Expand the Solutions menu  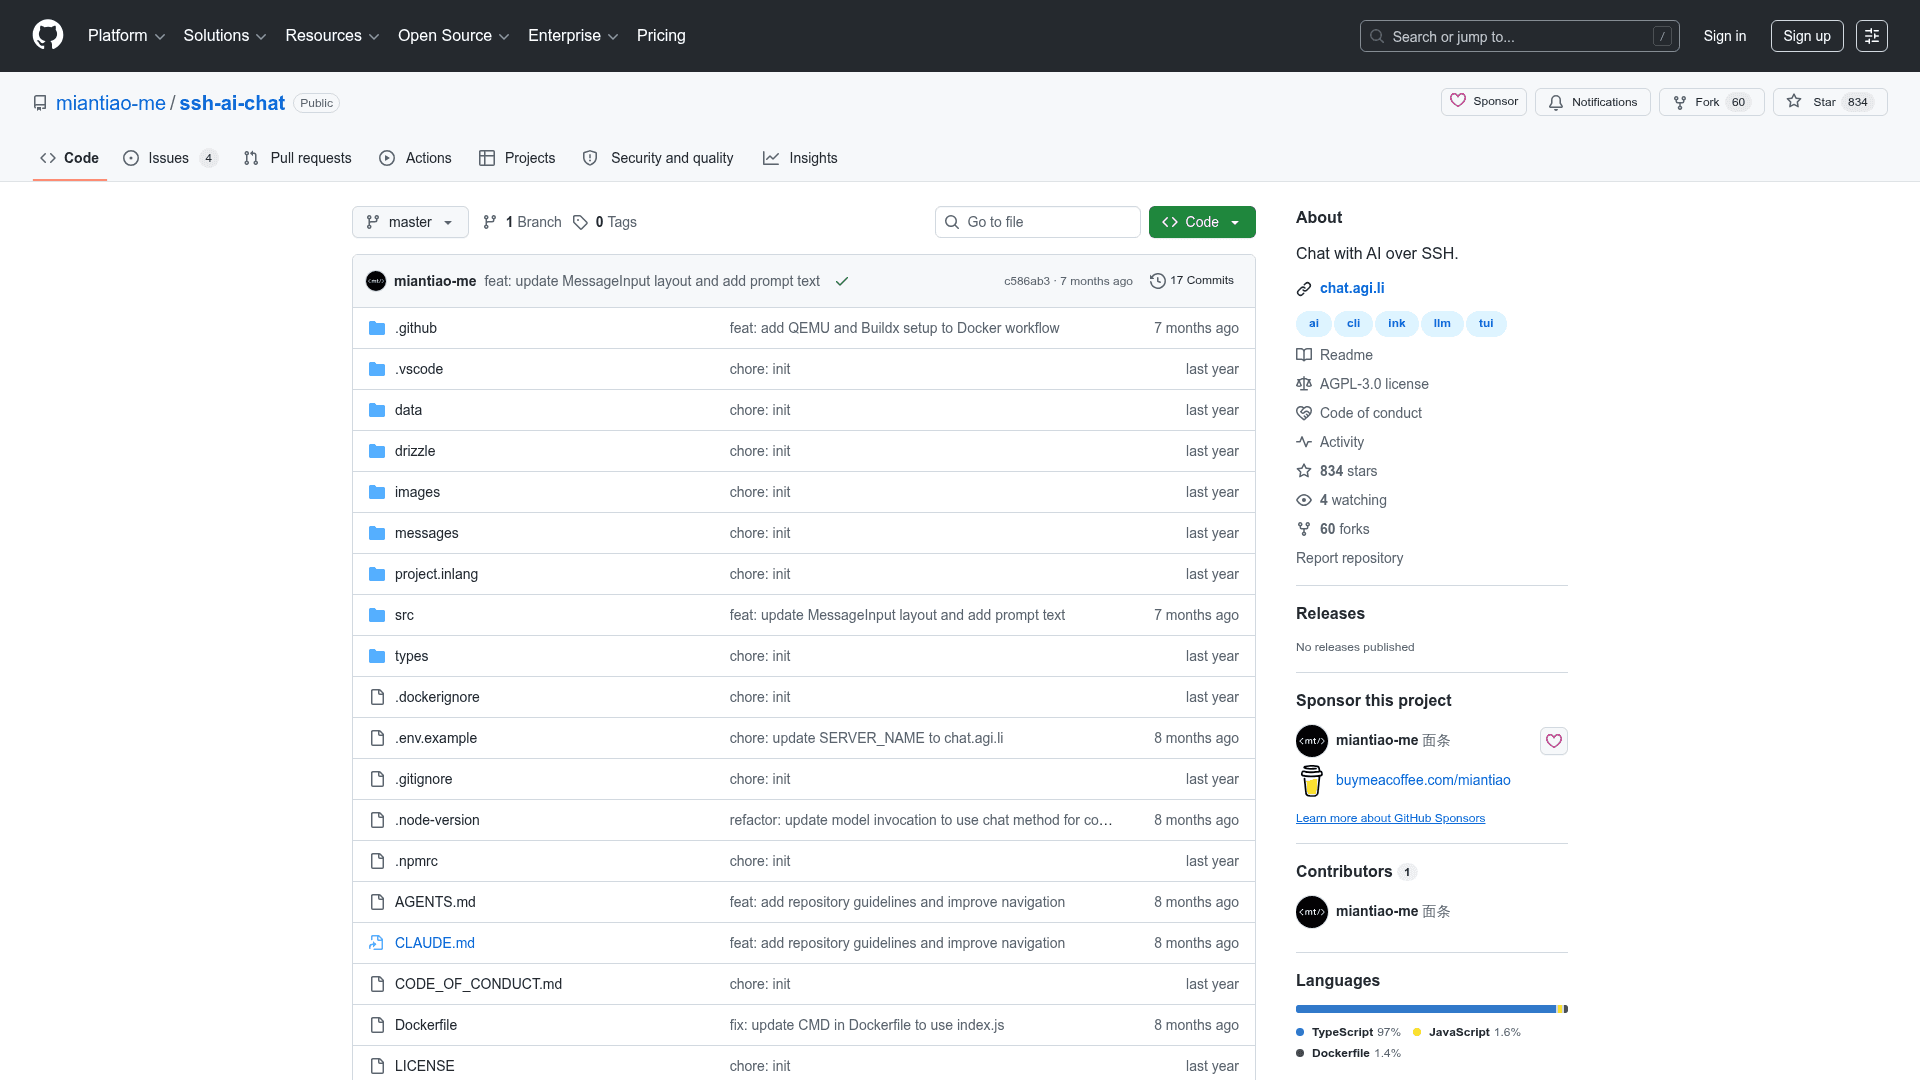225,36
